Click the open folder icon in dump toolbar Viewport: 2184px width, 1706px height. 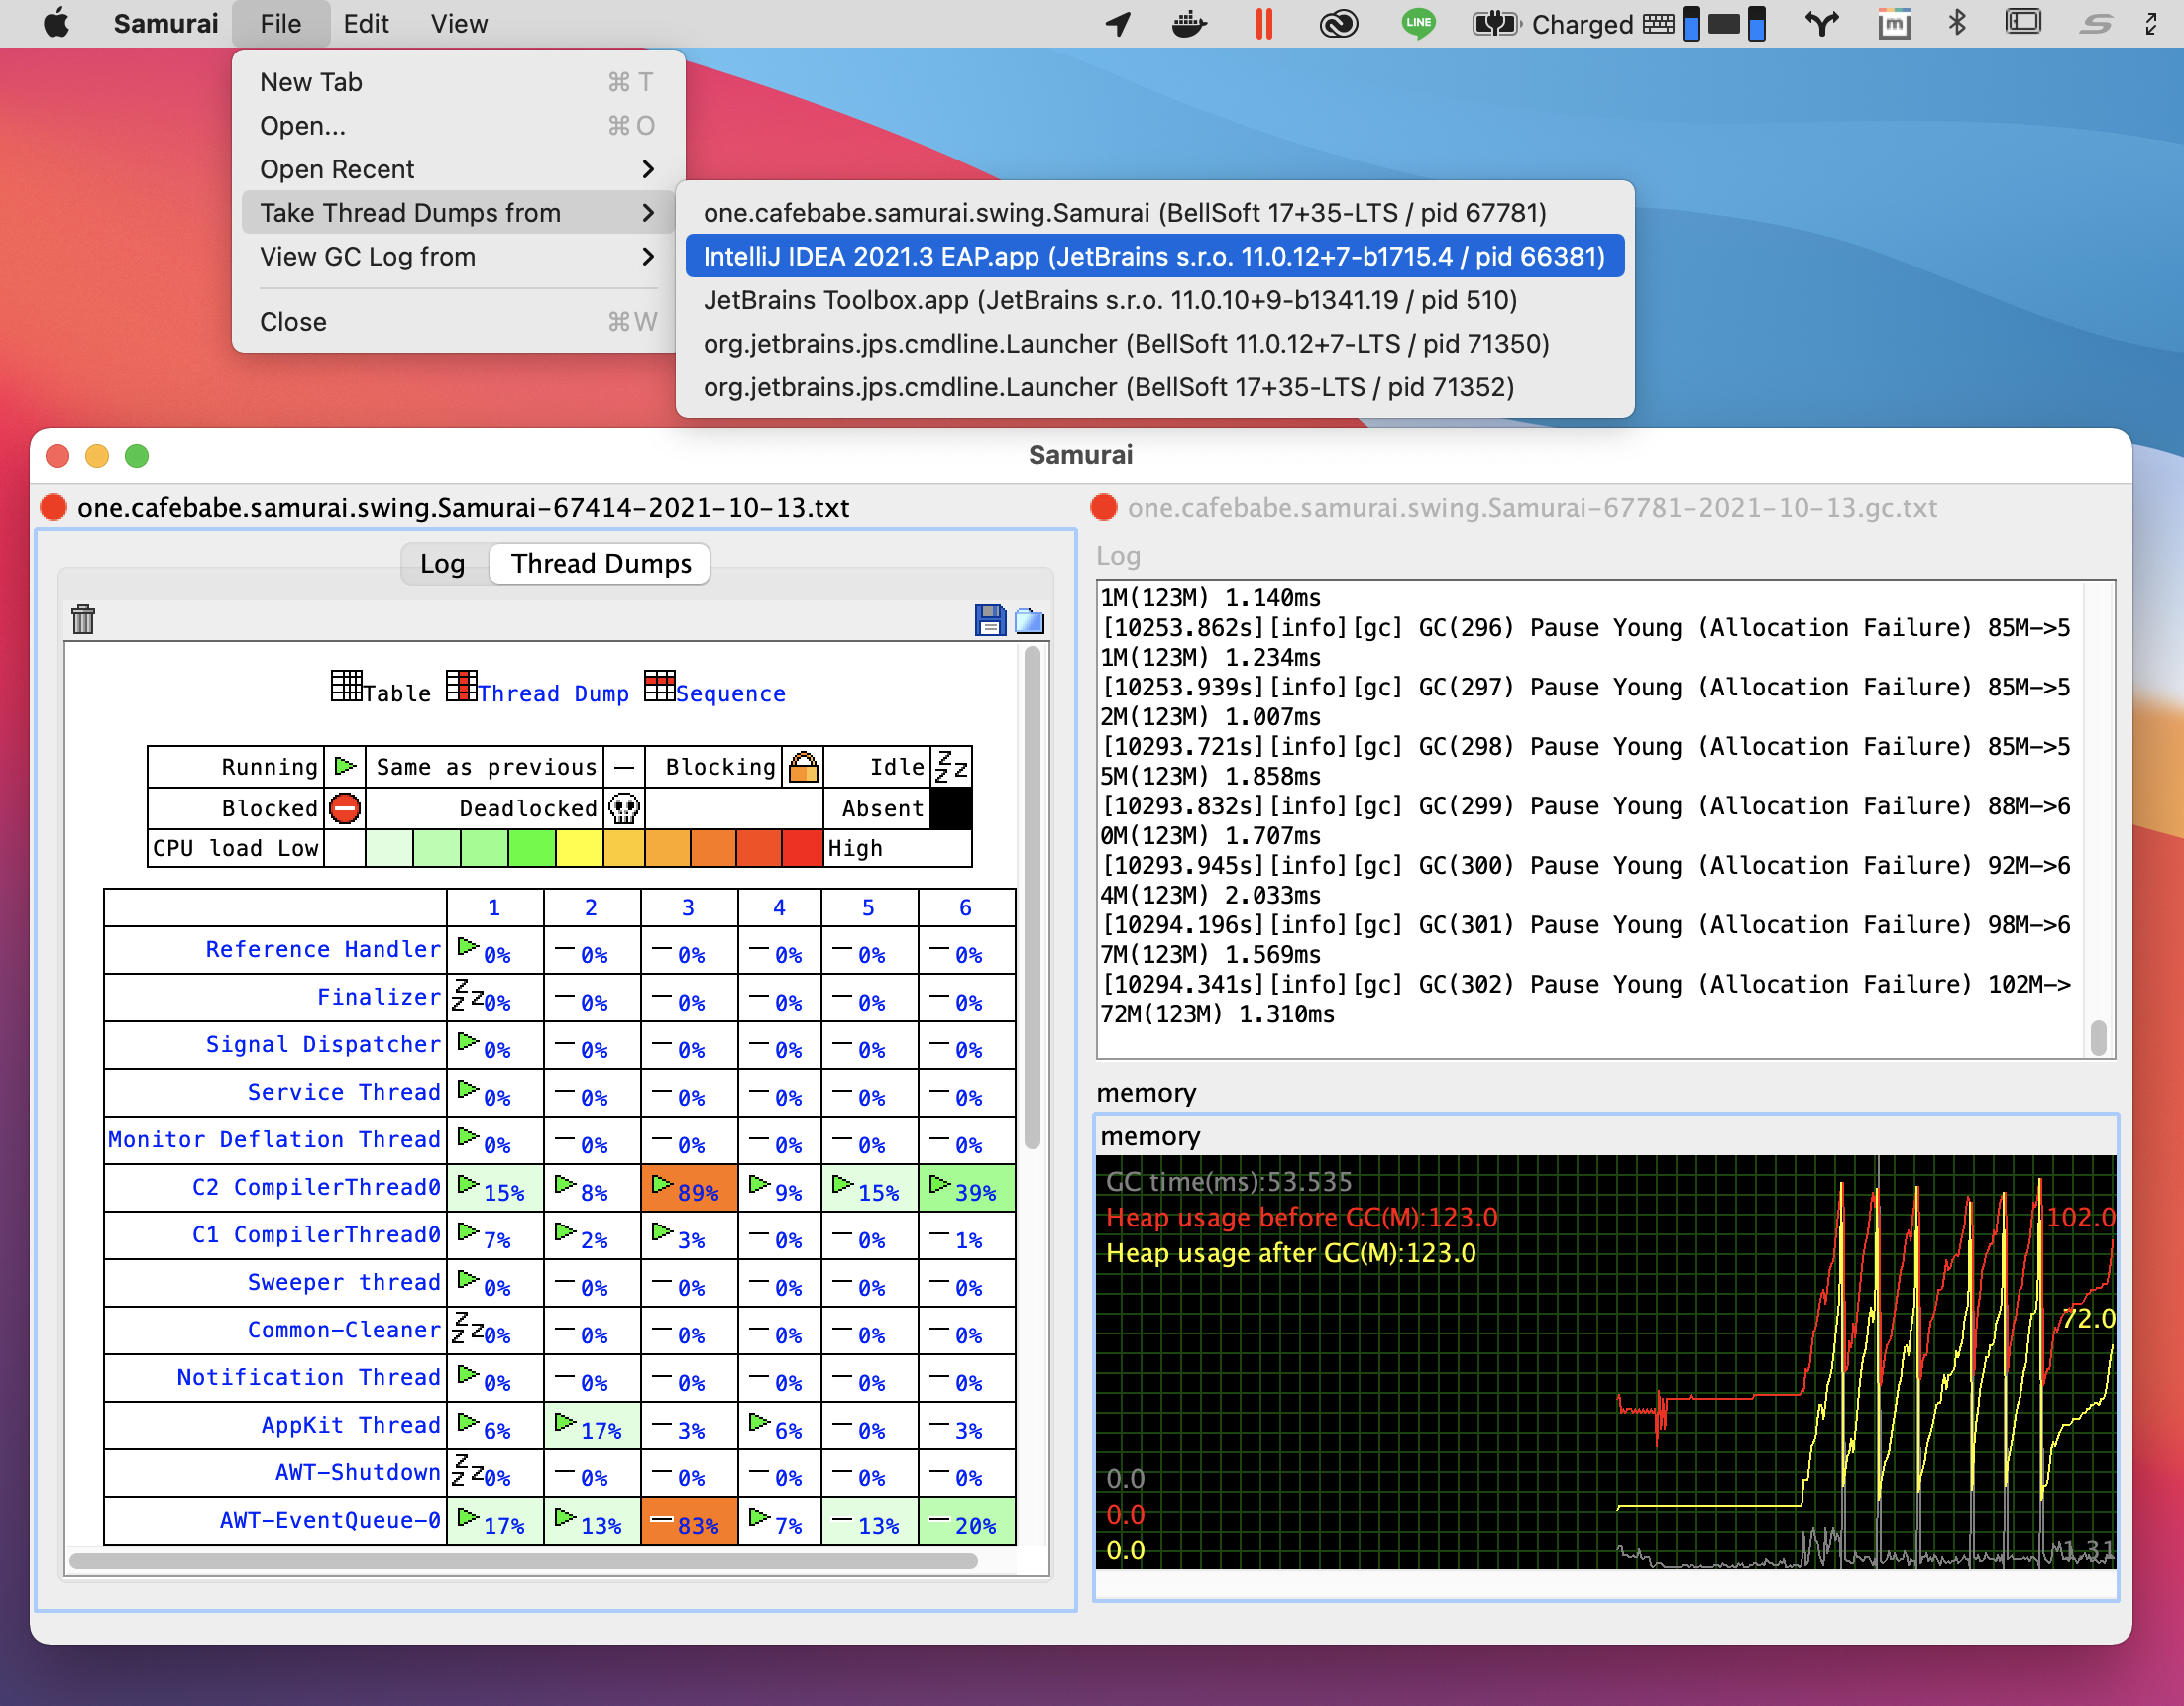pos(1029,621)
